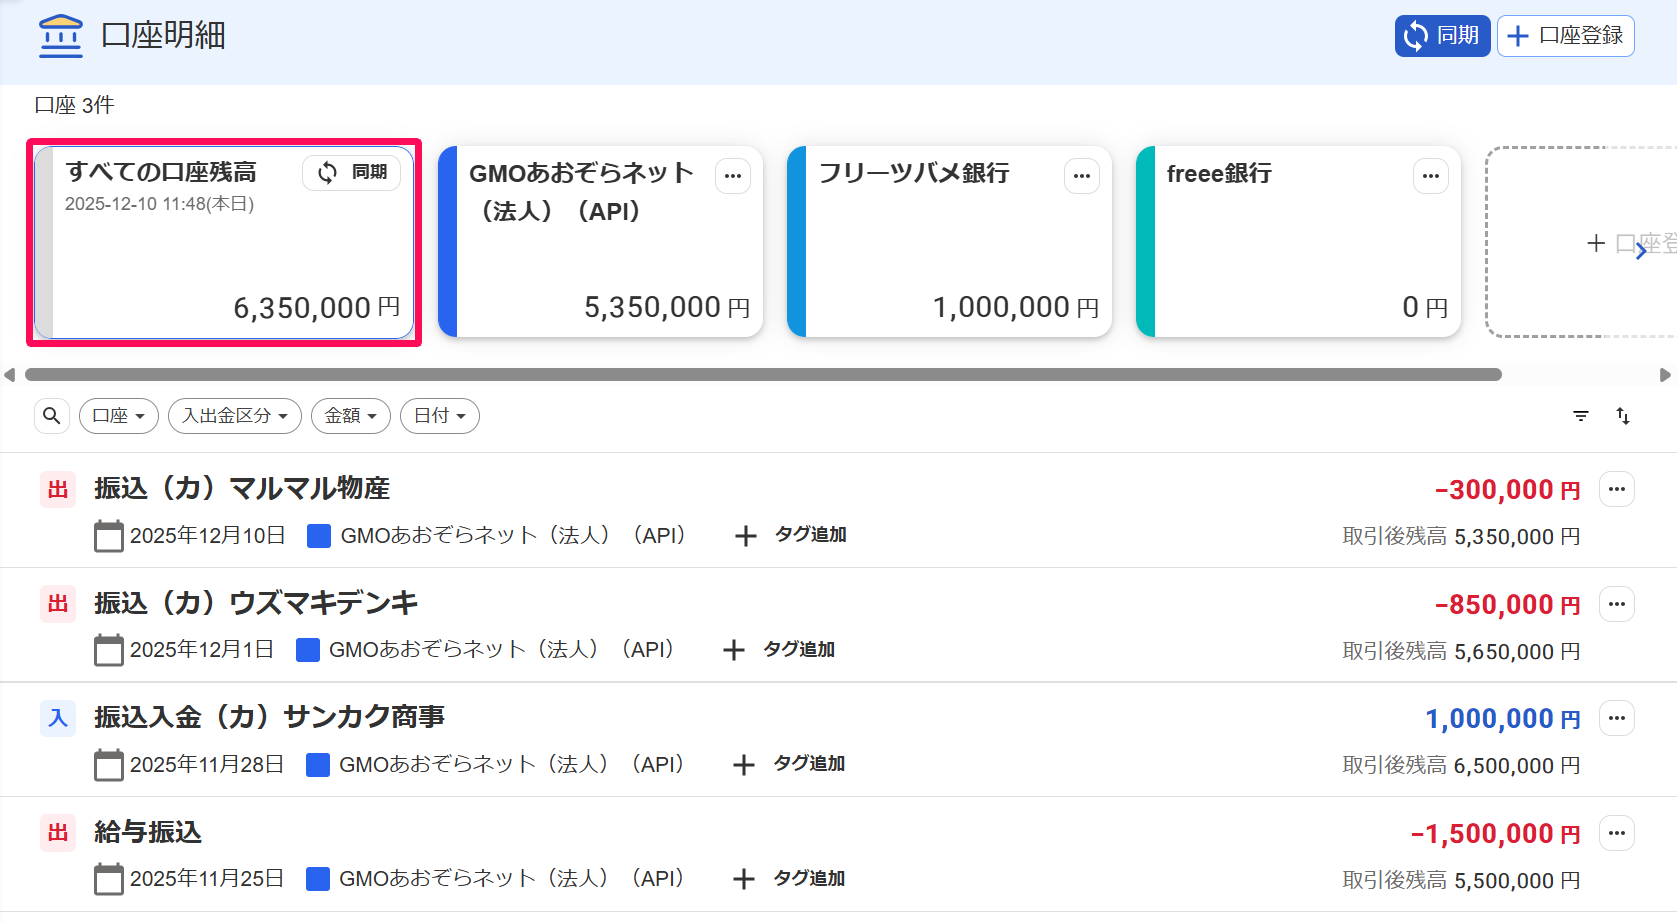Open transaction 振込入金（カ）サンカク商事
The width and height of the screenshot is (1677, 922).
(270, 717)
